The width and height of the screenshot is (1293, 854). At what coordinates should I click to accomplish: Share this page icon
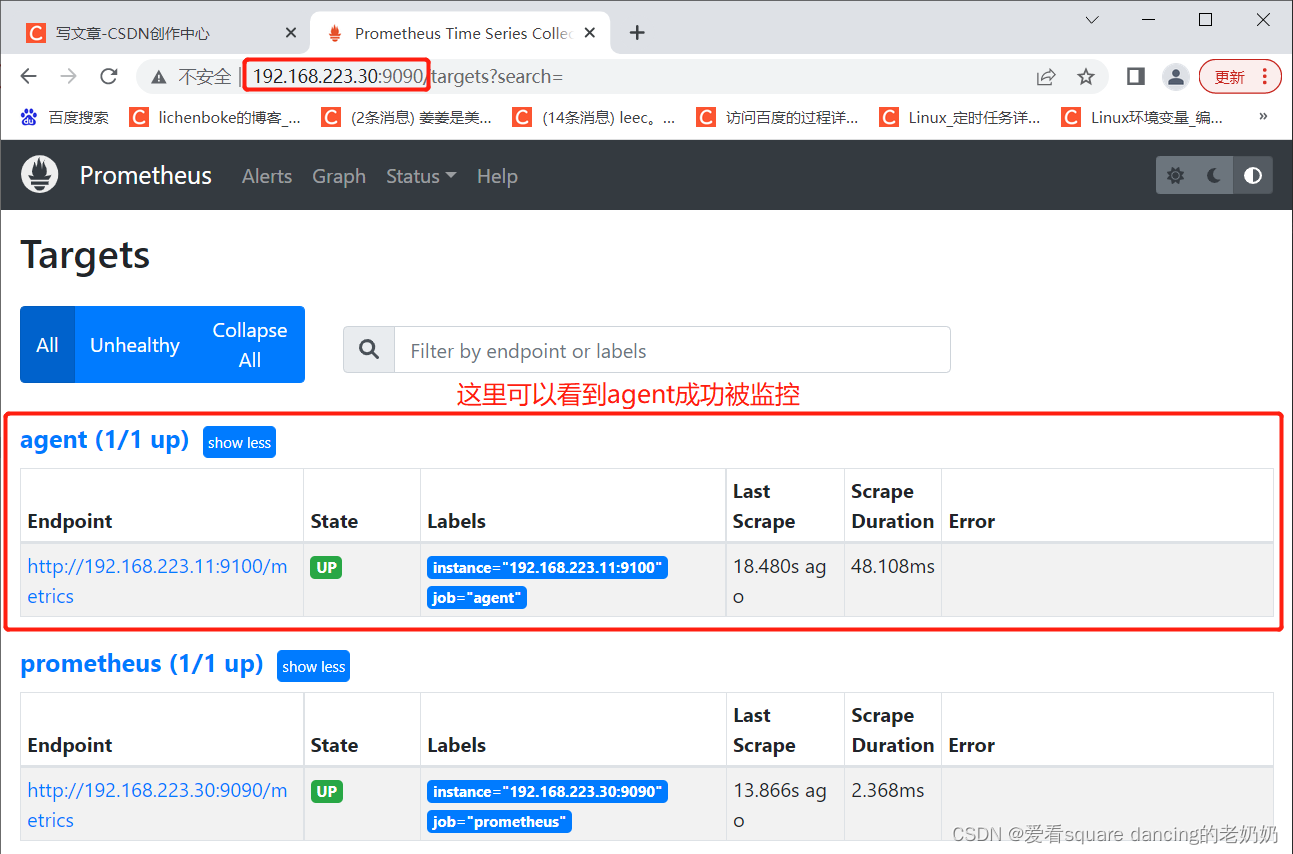pyautogui.click(x=1046, y=77)
